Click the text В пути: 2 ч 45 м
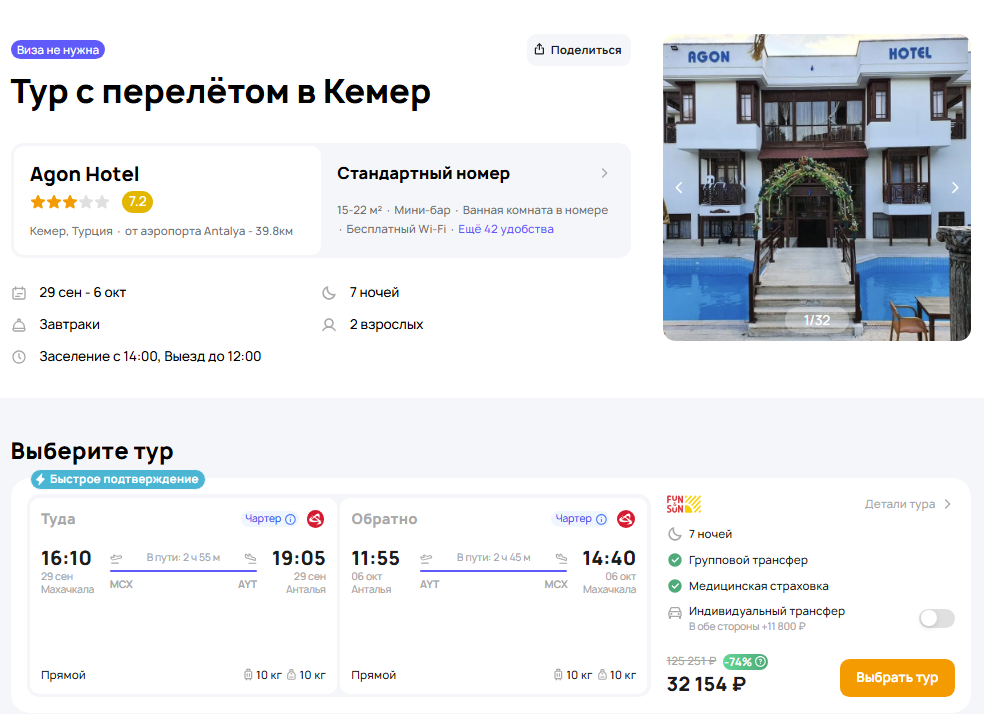Image resolution: width=984 pixels, height=714 pixels. click(493, 557)
